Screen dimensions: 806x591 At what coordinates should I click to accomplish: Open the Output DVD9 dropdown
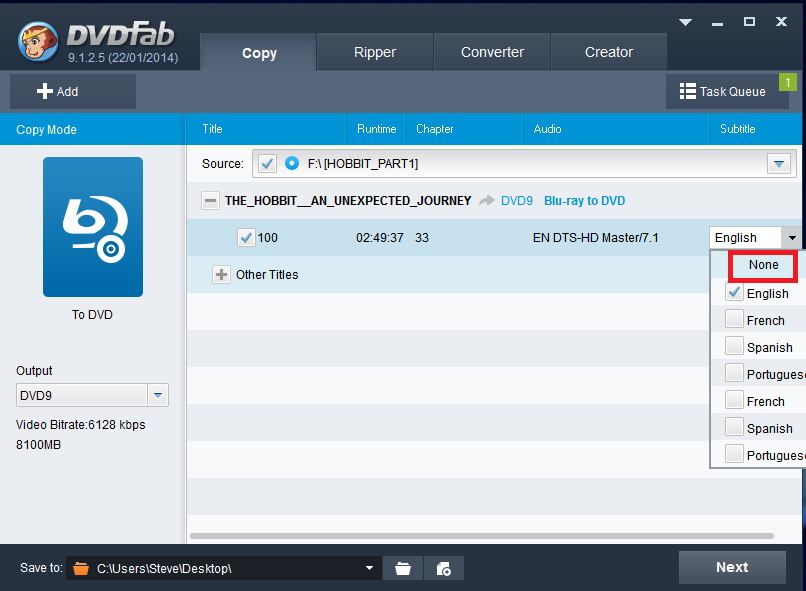[x=158, y=395]
